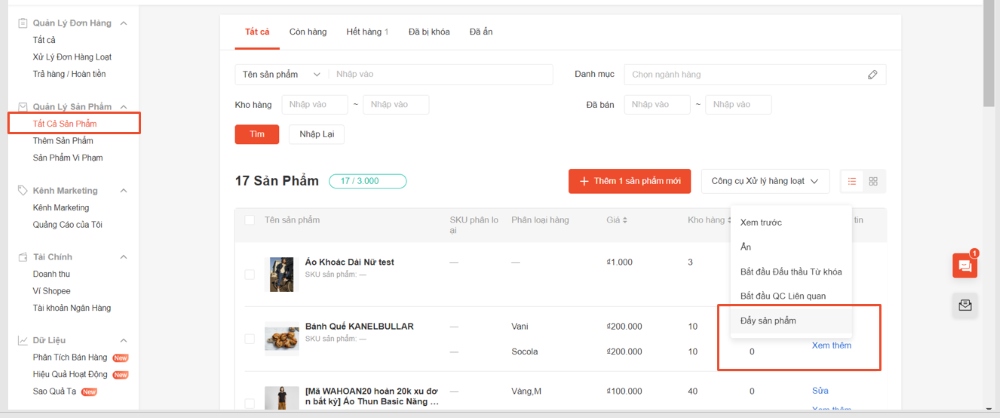Open Xử Lý Đơn Hàng Loạt in sidebar
This screenshot has width=1000, height=418.
pos(72,57)
